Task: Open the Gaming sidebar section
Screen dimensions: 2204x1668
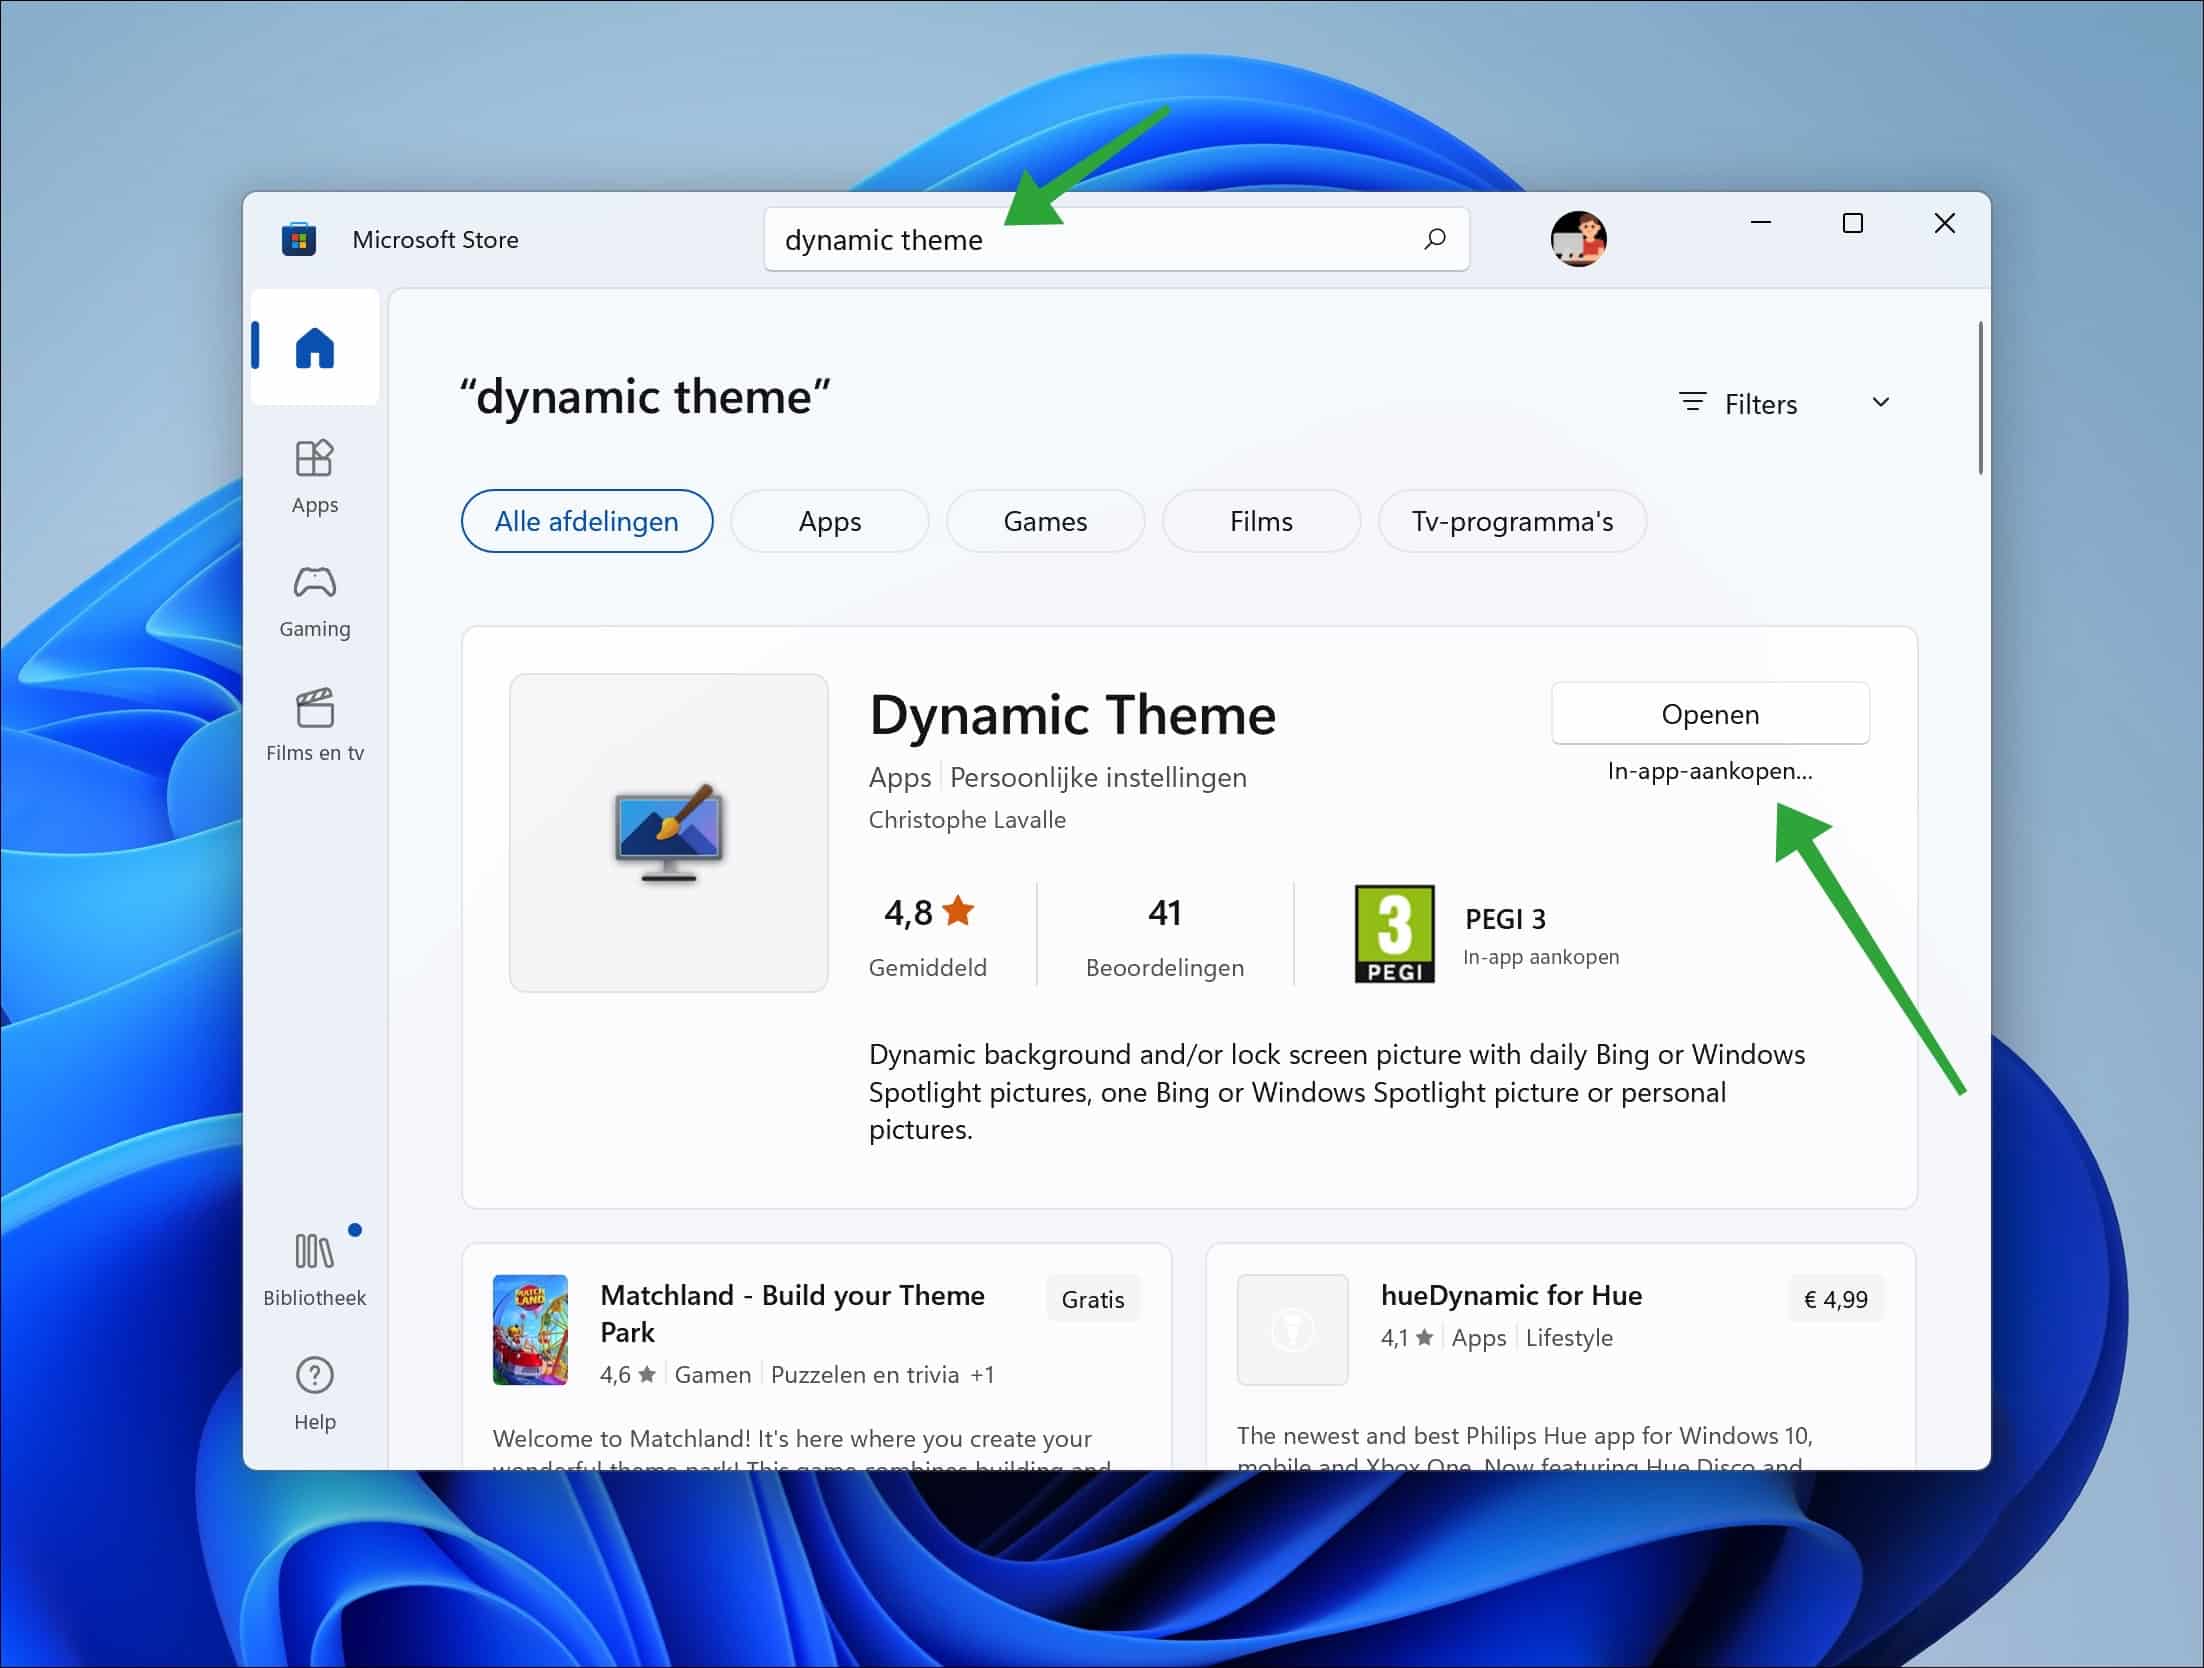Action: coord(314,599)
